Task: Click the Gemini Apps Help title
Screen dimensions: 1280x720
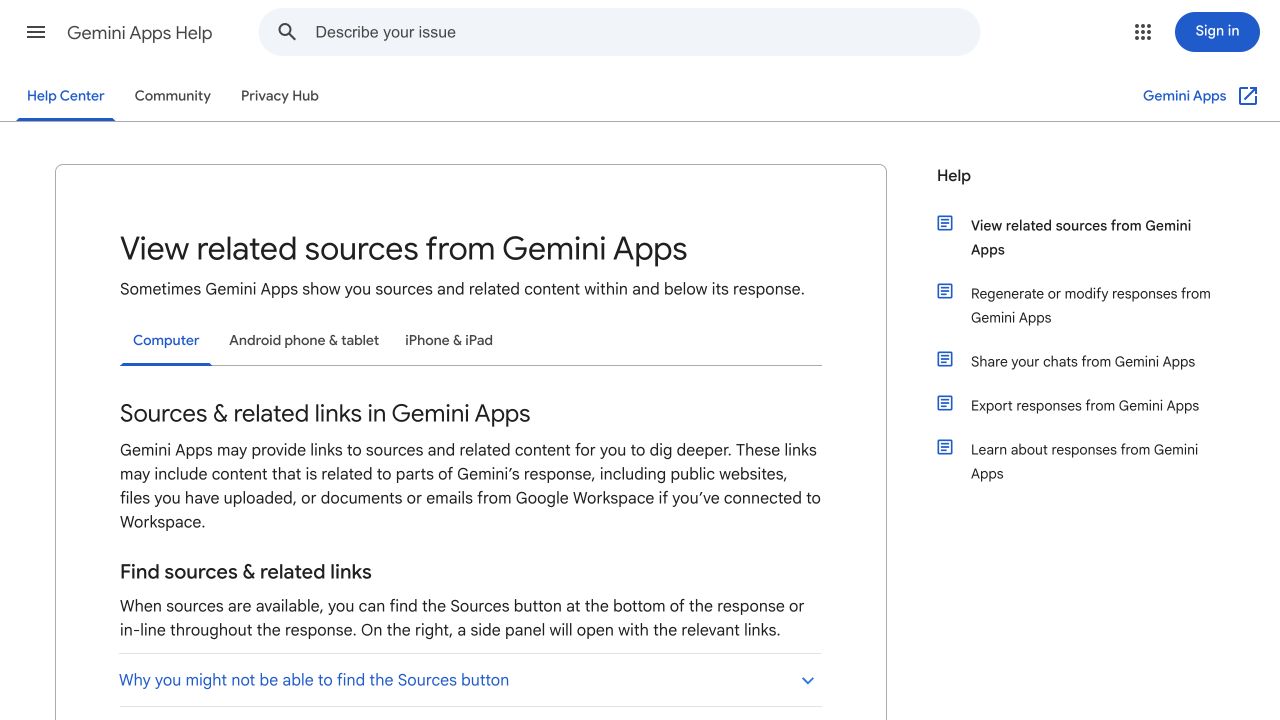Action: pyautogui.click(x=140, y=33)
